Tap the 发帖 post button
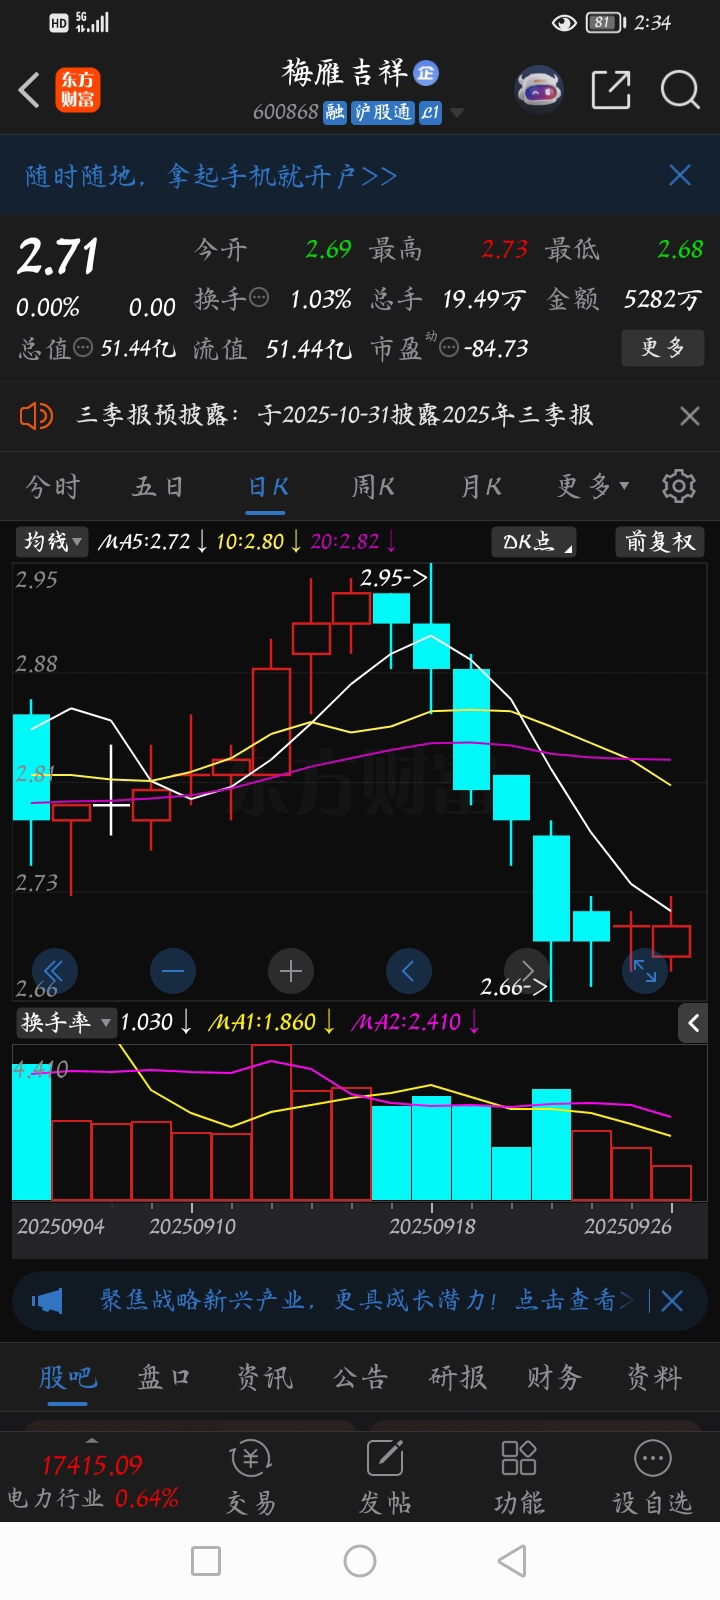 coord(385,1478)
